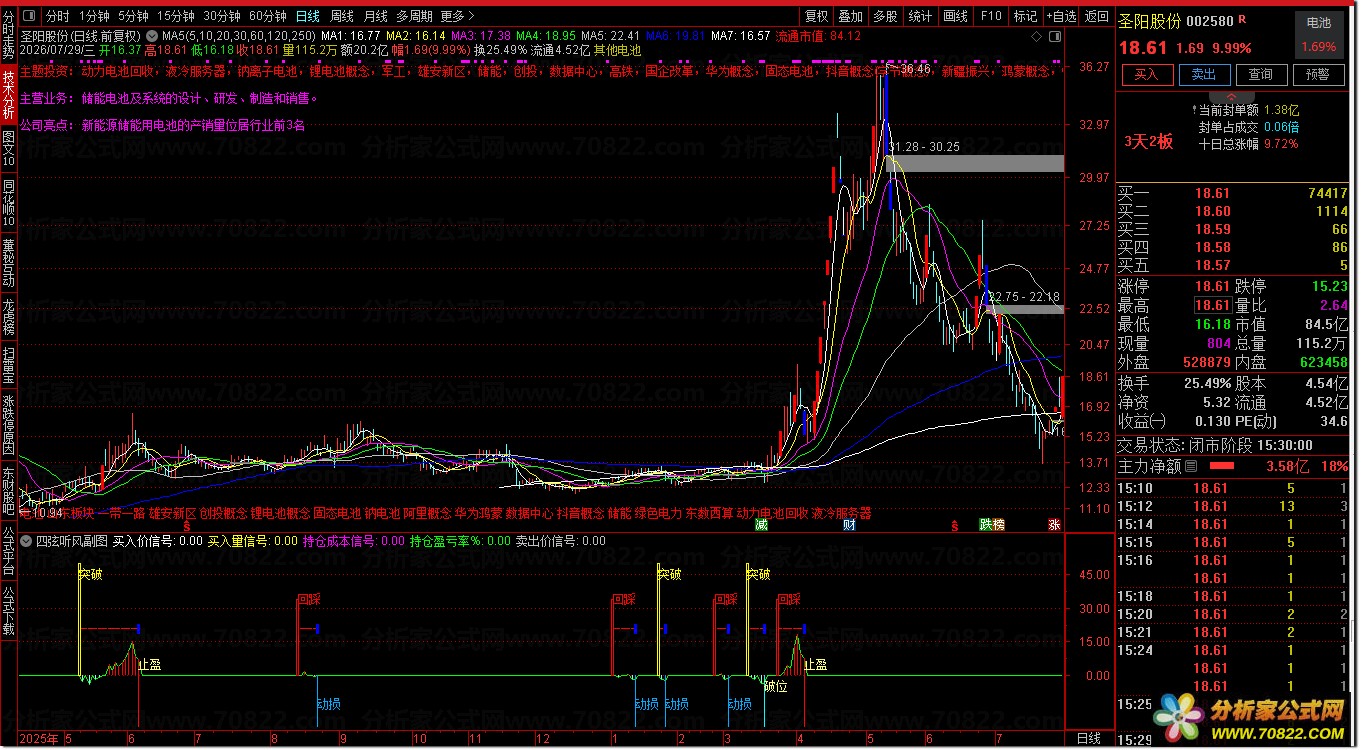Click the 标记 mark button
This screenshot has width=1361, height=750.
pyautogui.click(x=1025, y=16)
